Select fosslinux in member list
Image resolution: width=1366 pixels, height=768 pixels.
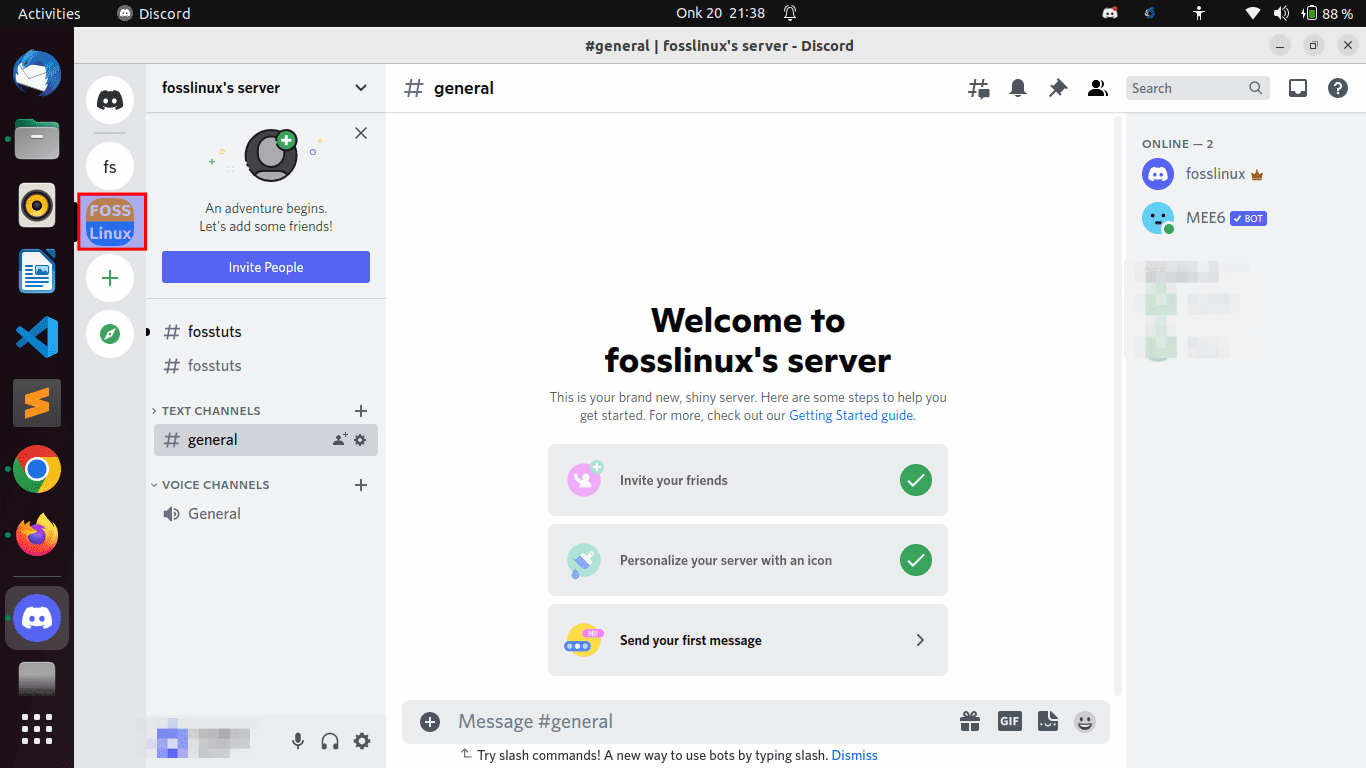pos(1240,174)
